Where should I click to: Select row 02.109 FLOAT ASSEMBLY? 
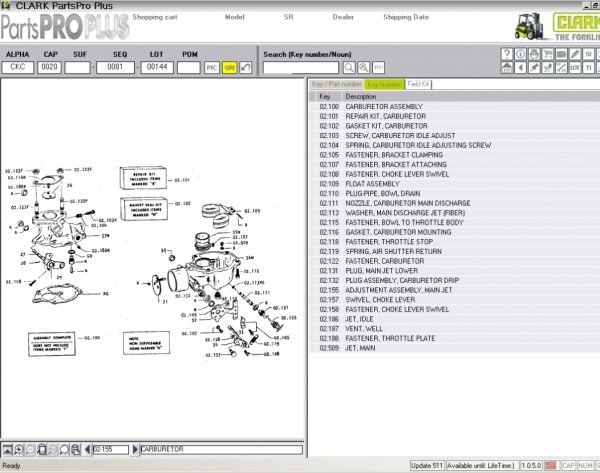(x=454, y=184)
